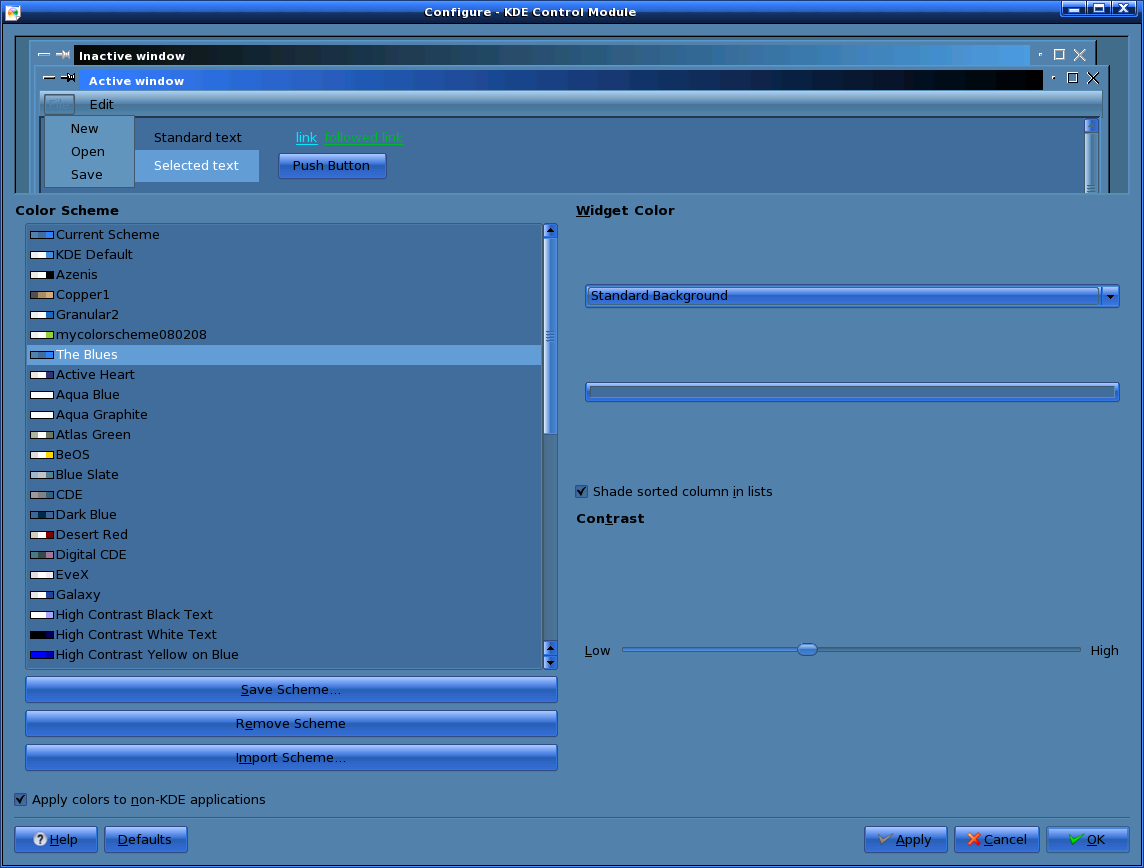Click the mycolorscheme080208 color icon
This screenshot has height=868, width=1144.
(x=42, y=335)
